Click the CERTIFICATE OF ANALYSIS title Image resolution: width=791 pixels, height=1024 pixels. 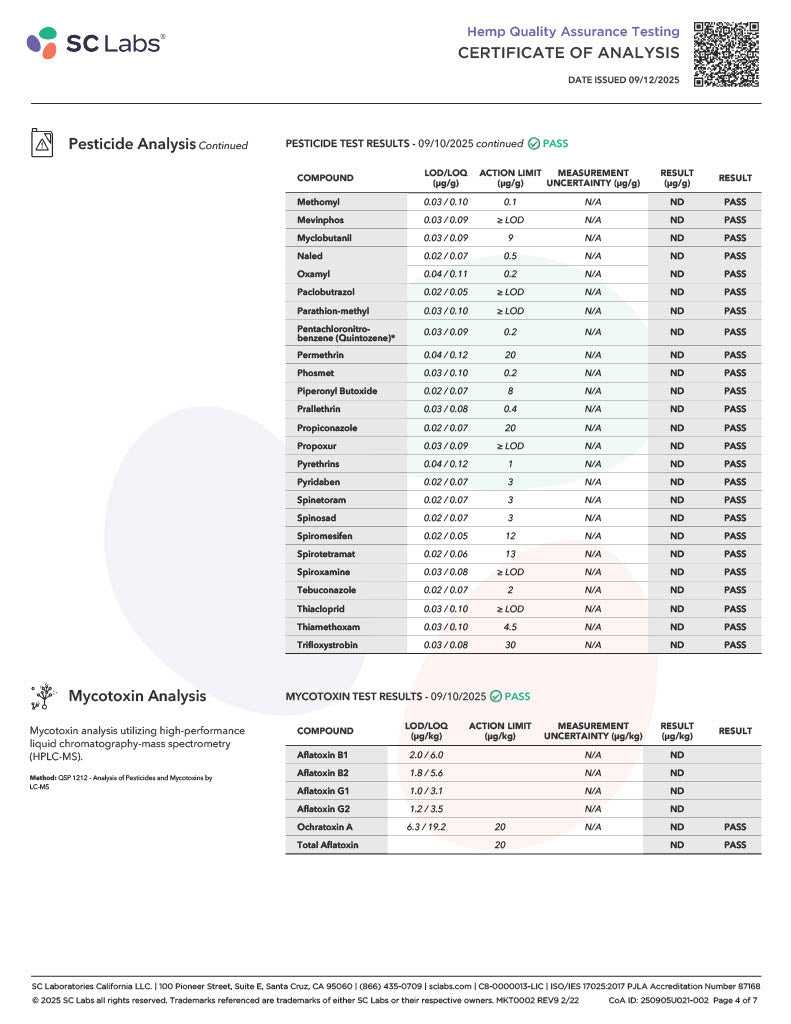click(x=568, y=53)
